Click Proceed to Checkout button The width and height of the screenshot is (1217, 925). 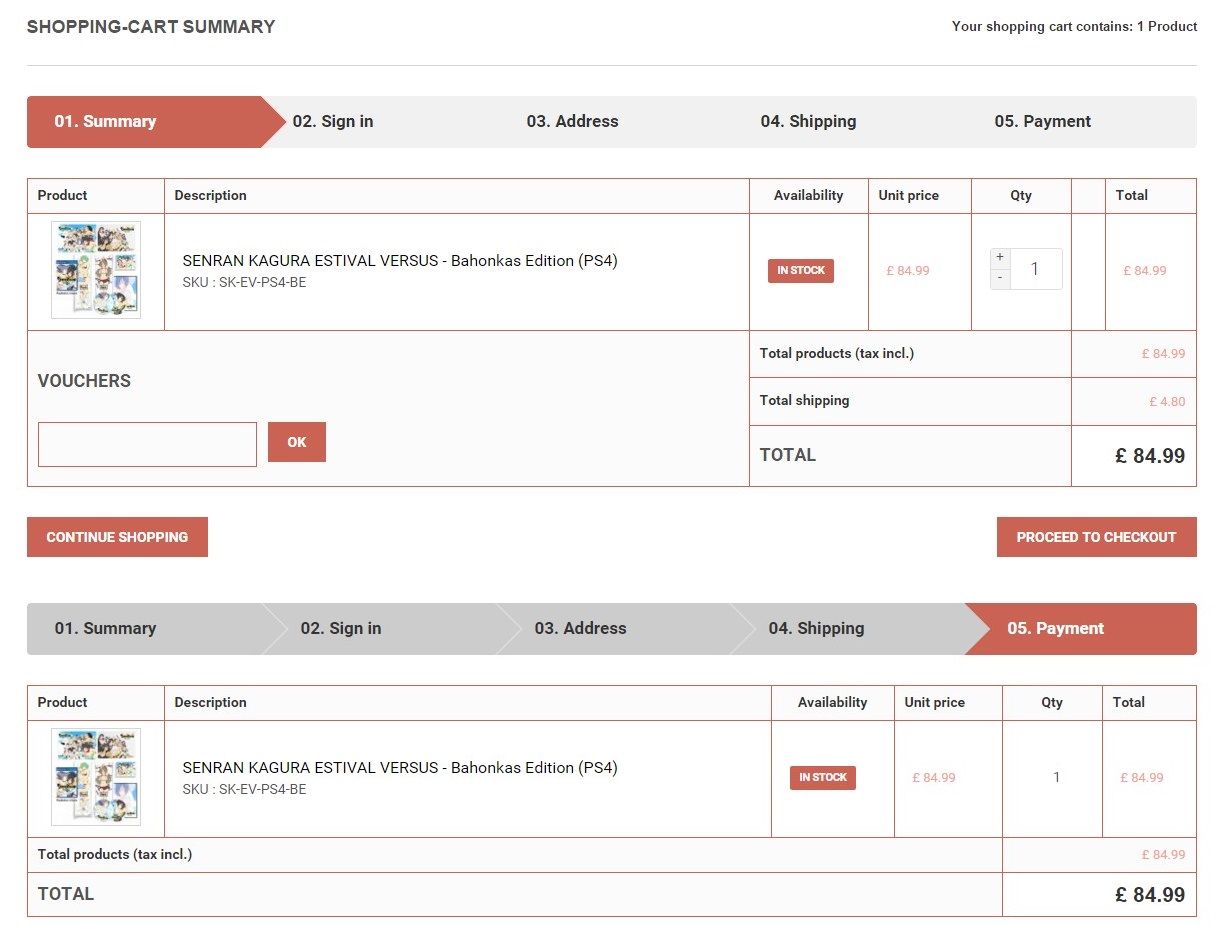1096,537
